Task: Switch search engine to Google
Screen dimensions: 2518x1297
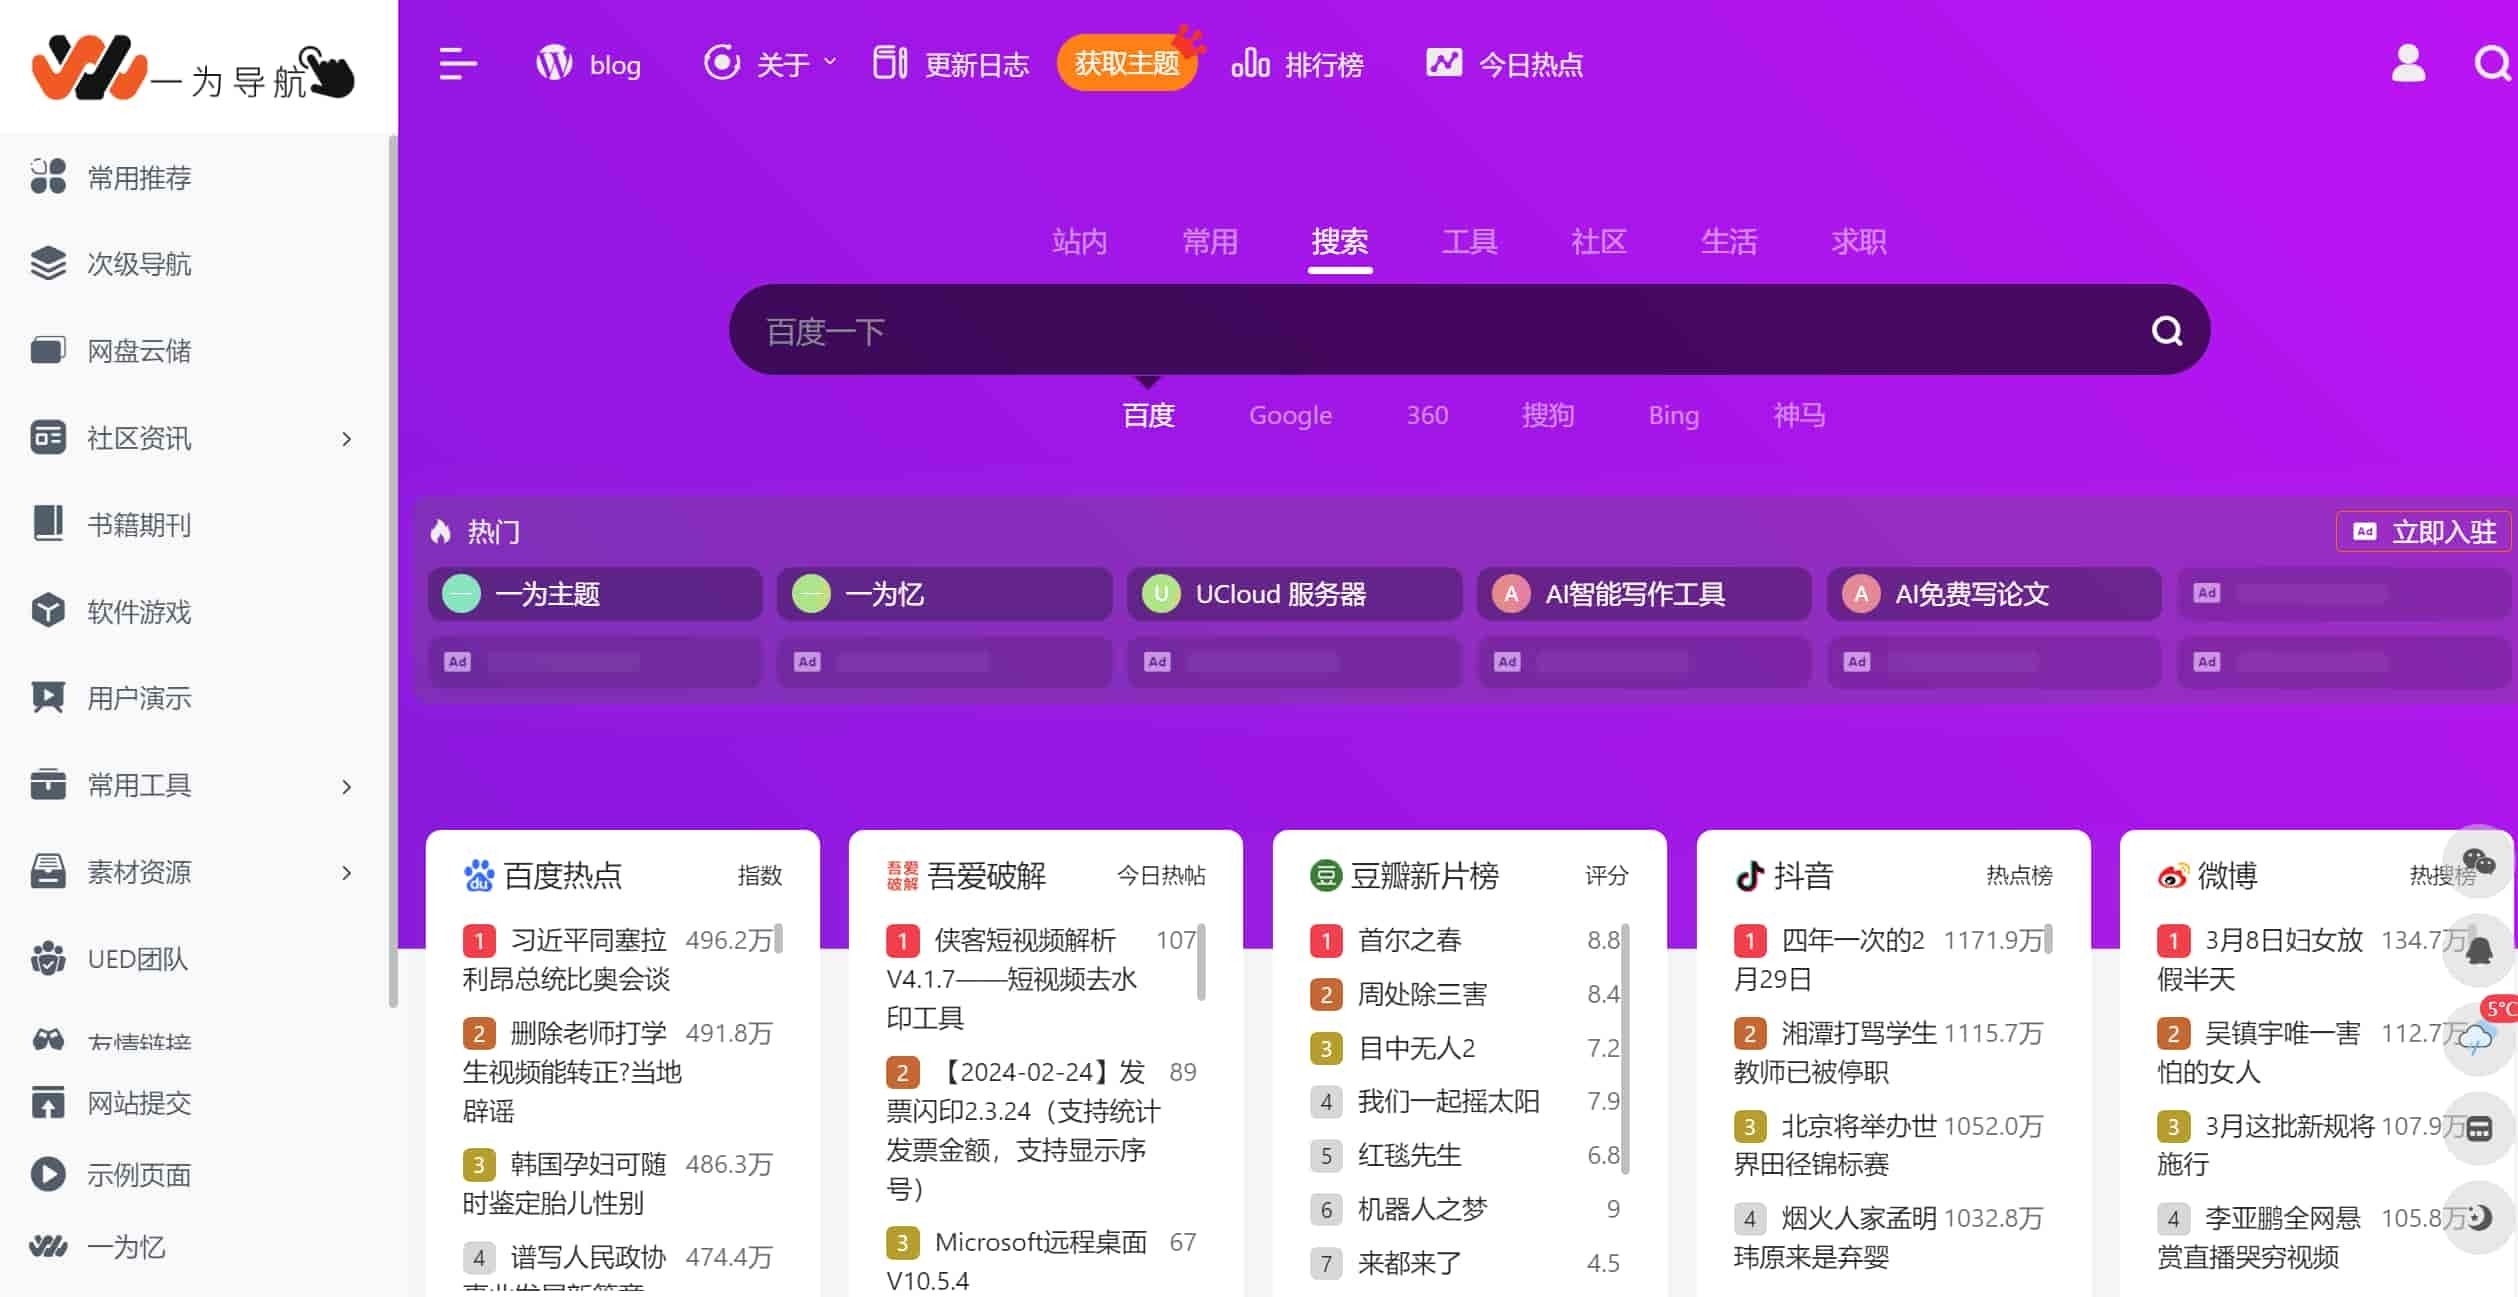Action: (x=1289, y=415)
